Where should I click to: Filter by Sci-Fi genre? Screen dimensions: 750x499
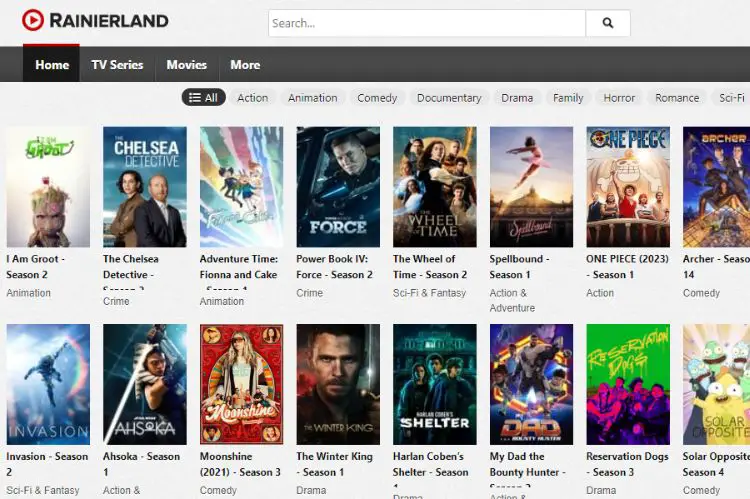tap(731, 98)
